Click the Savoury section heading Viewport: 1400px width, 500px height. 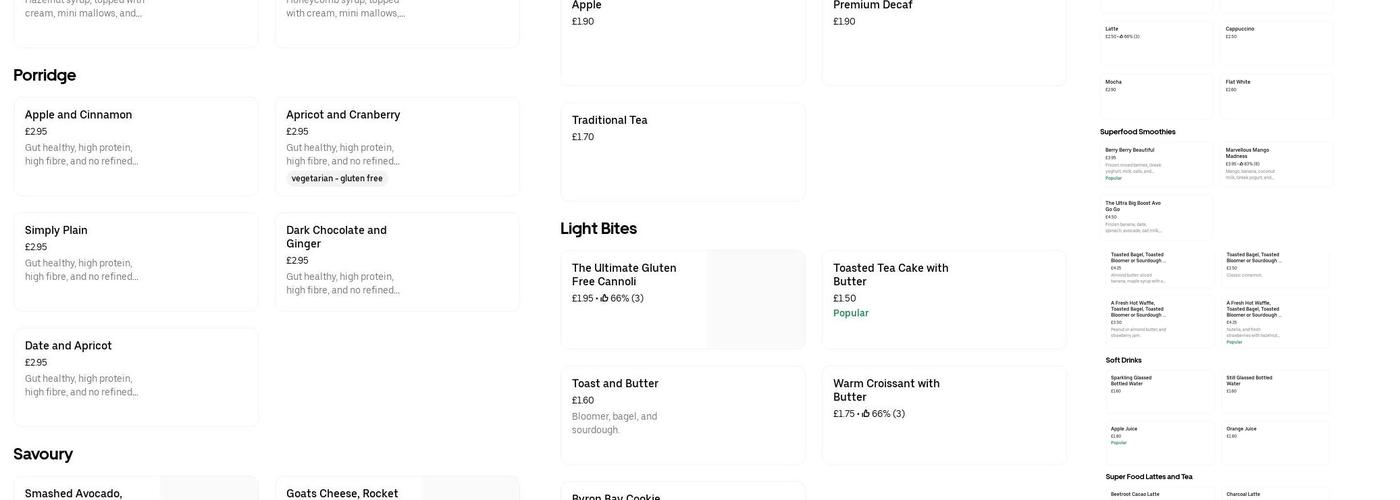[43, 454]
